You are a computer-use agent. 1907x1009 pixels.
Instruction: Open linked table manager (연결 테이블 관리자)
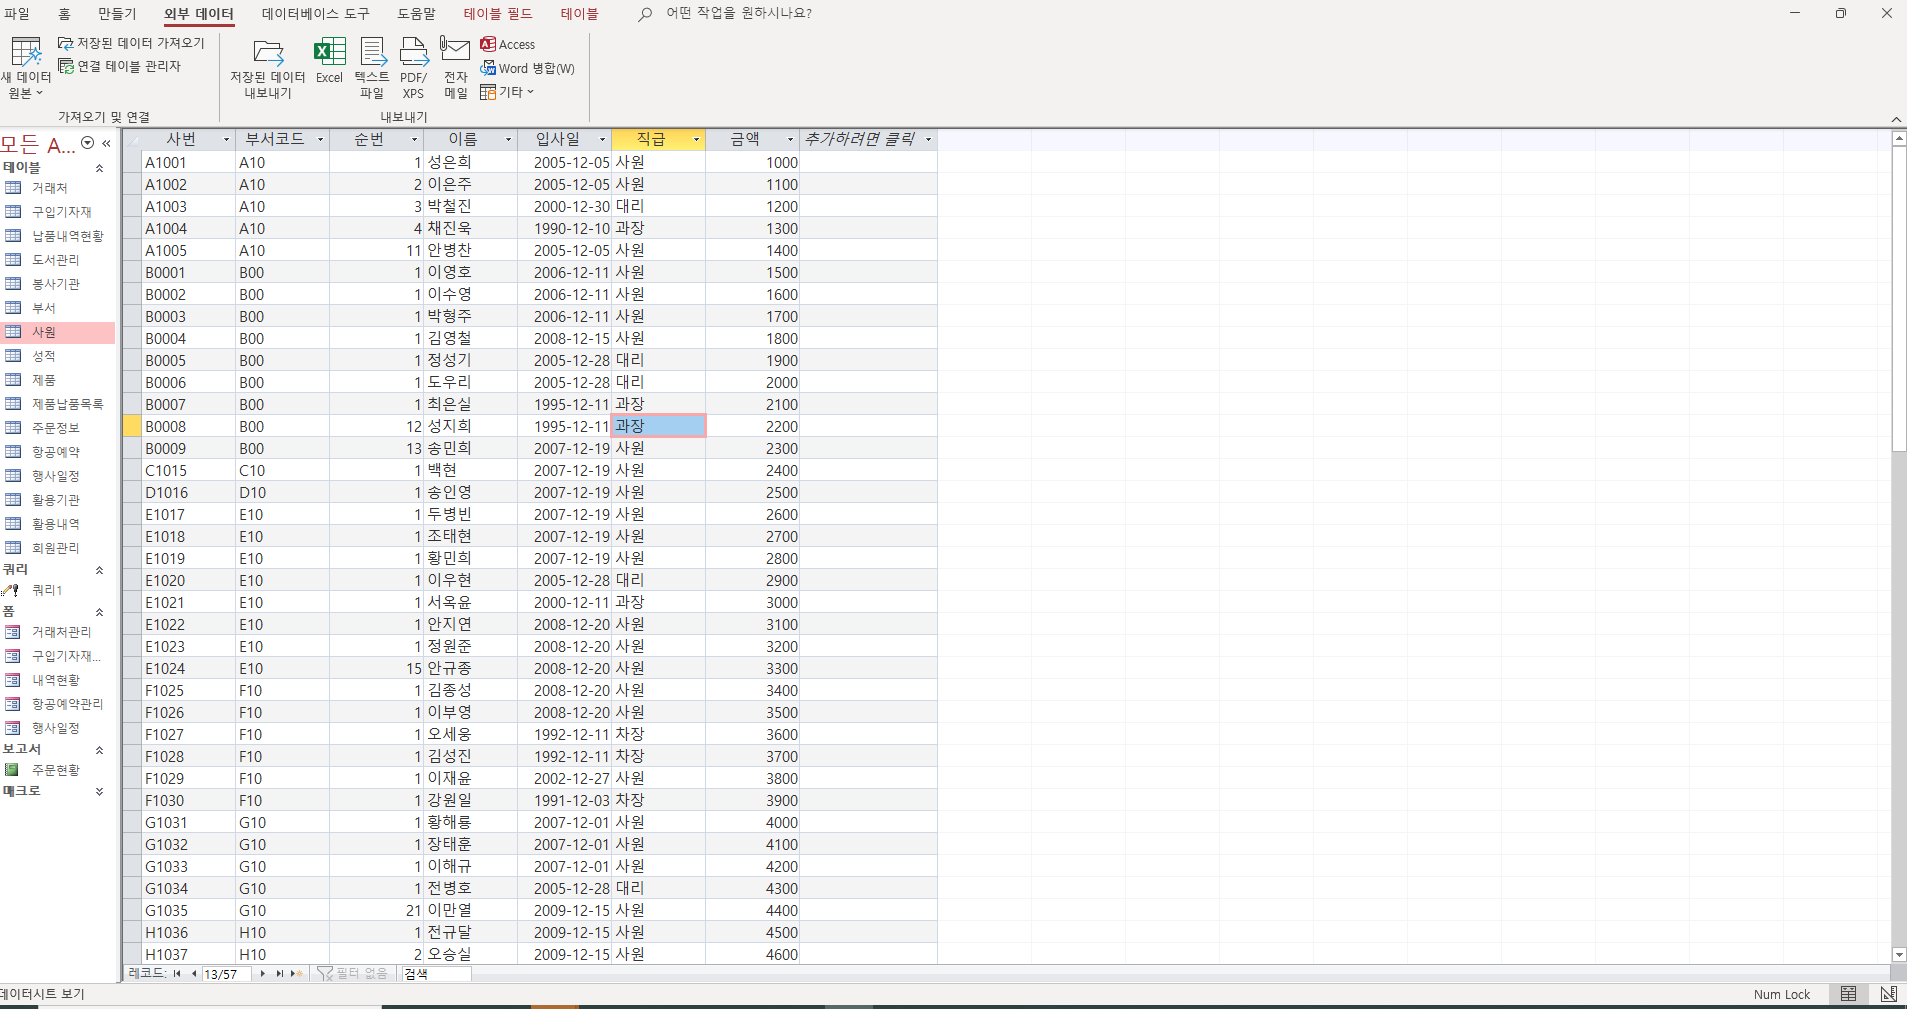120,66
